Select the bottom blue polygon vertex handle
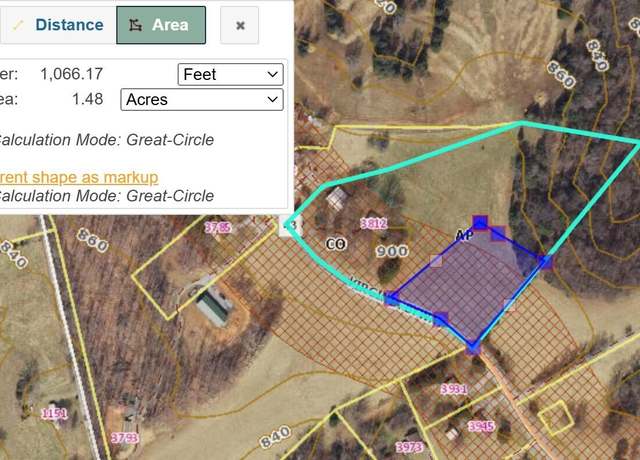Screen dimensions: 640x460 coord(473,348)
